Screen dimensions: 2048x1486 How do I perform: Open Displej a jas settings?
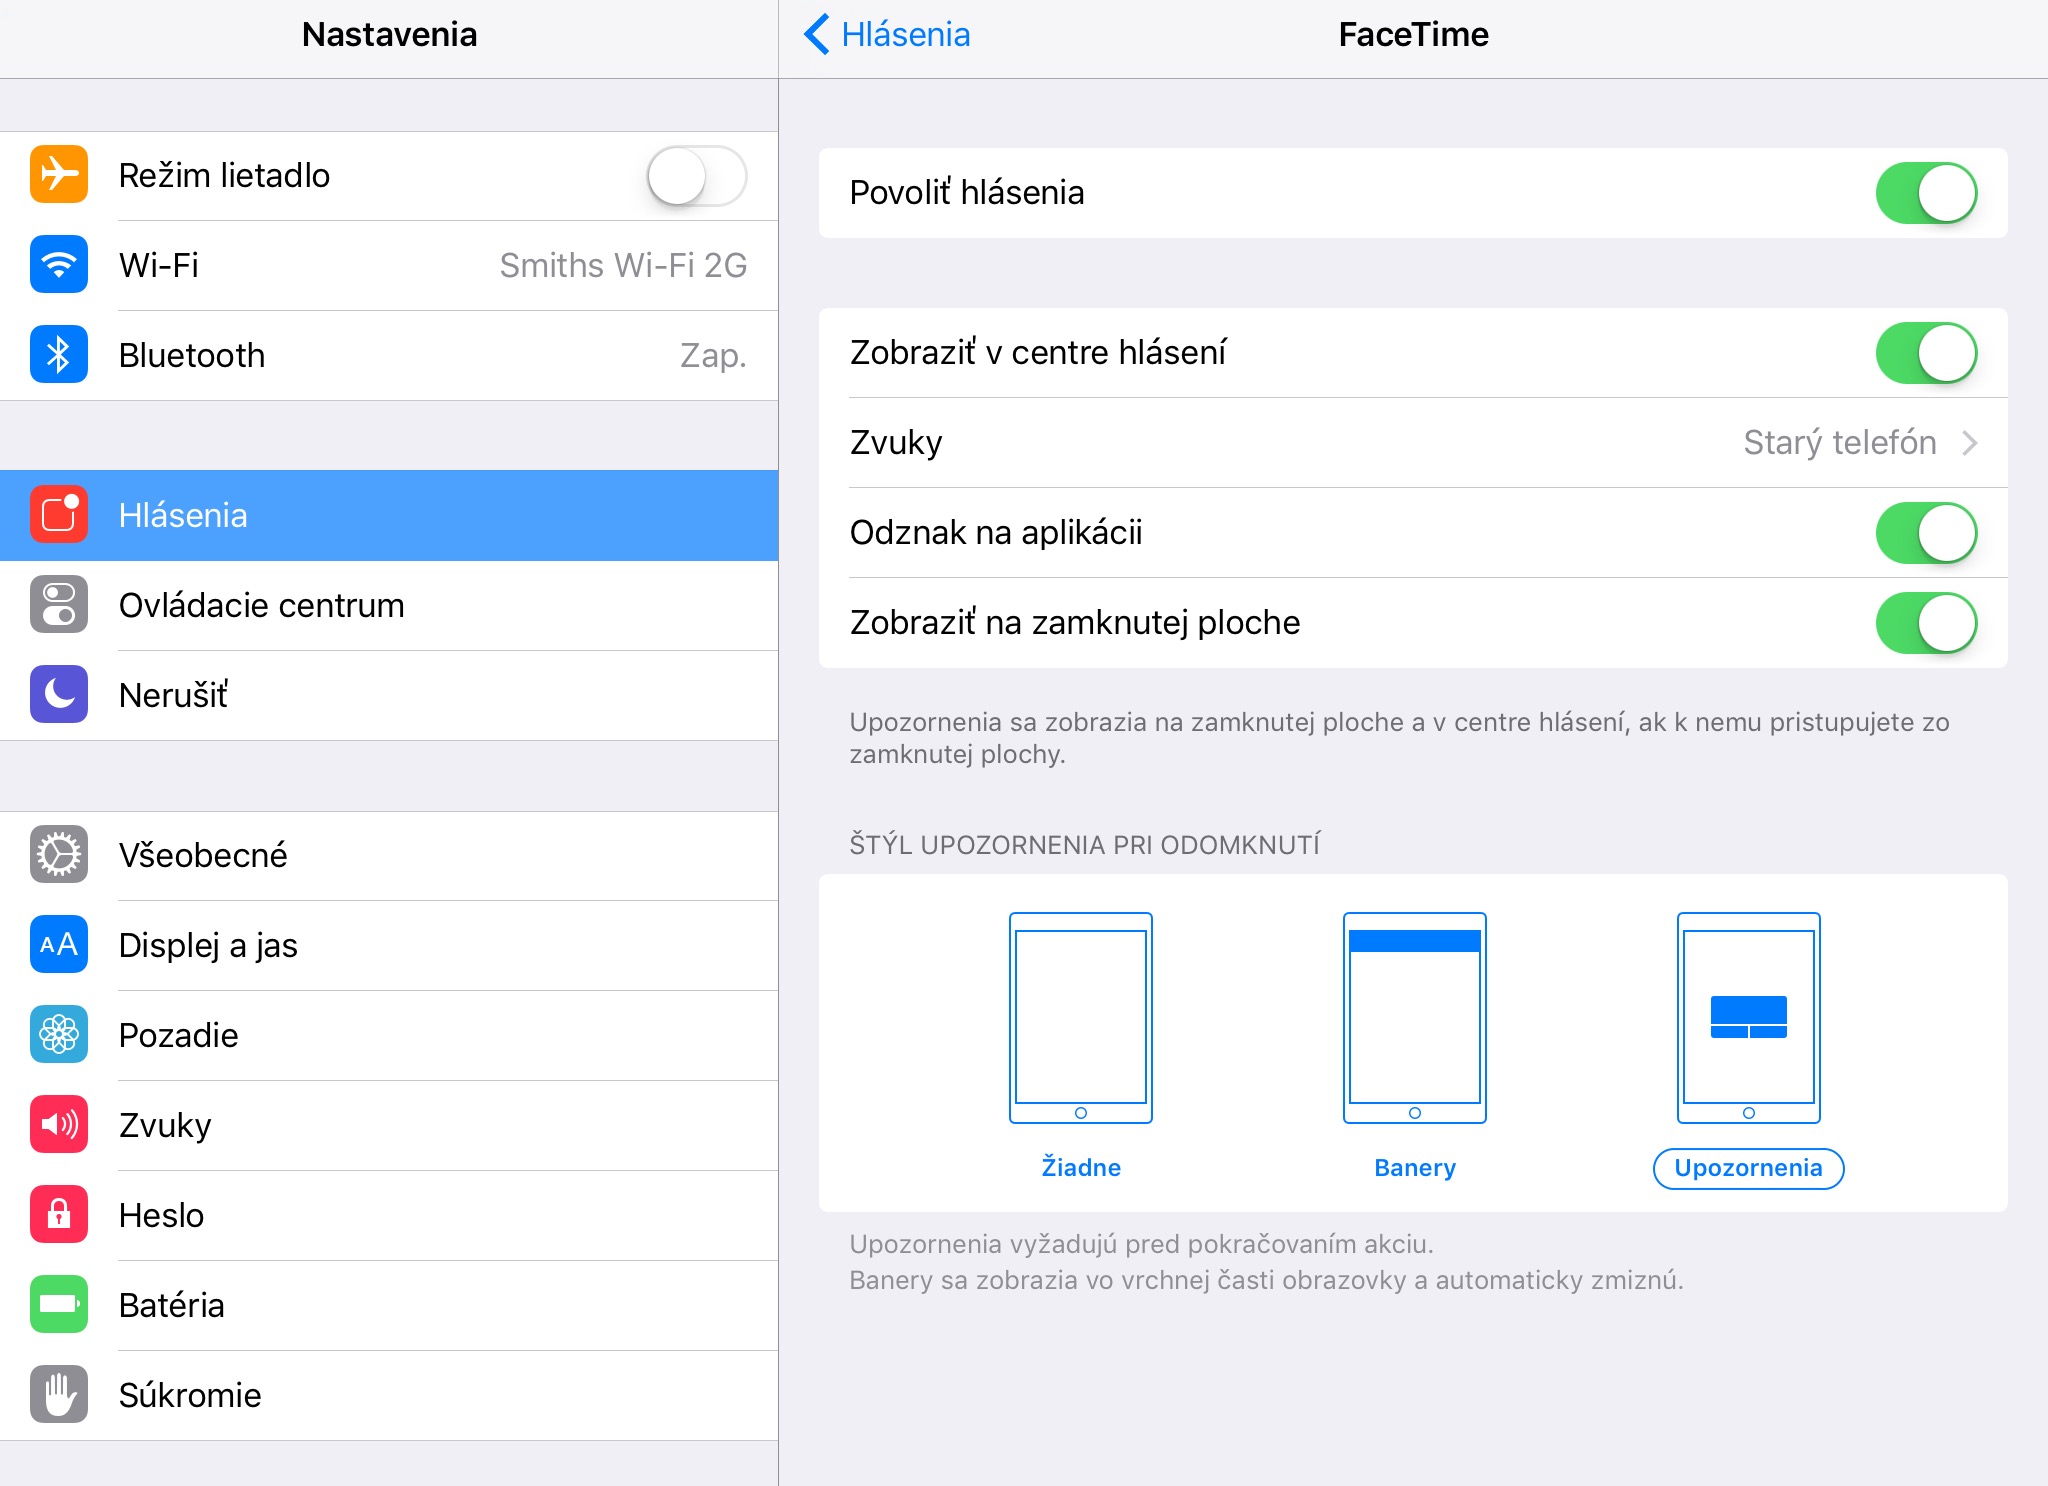click(x=389, y=945)
